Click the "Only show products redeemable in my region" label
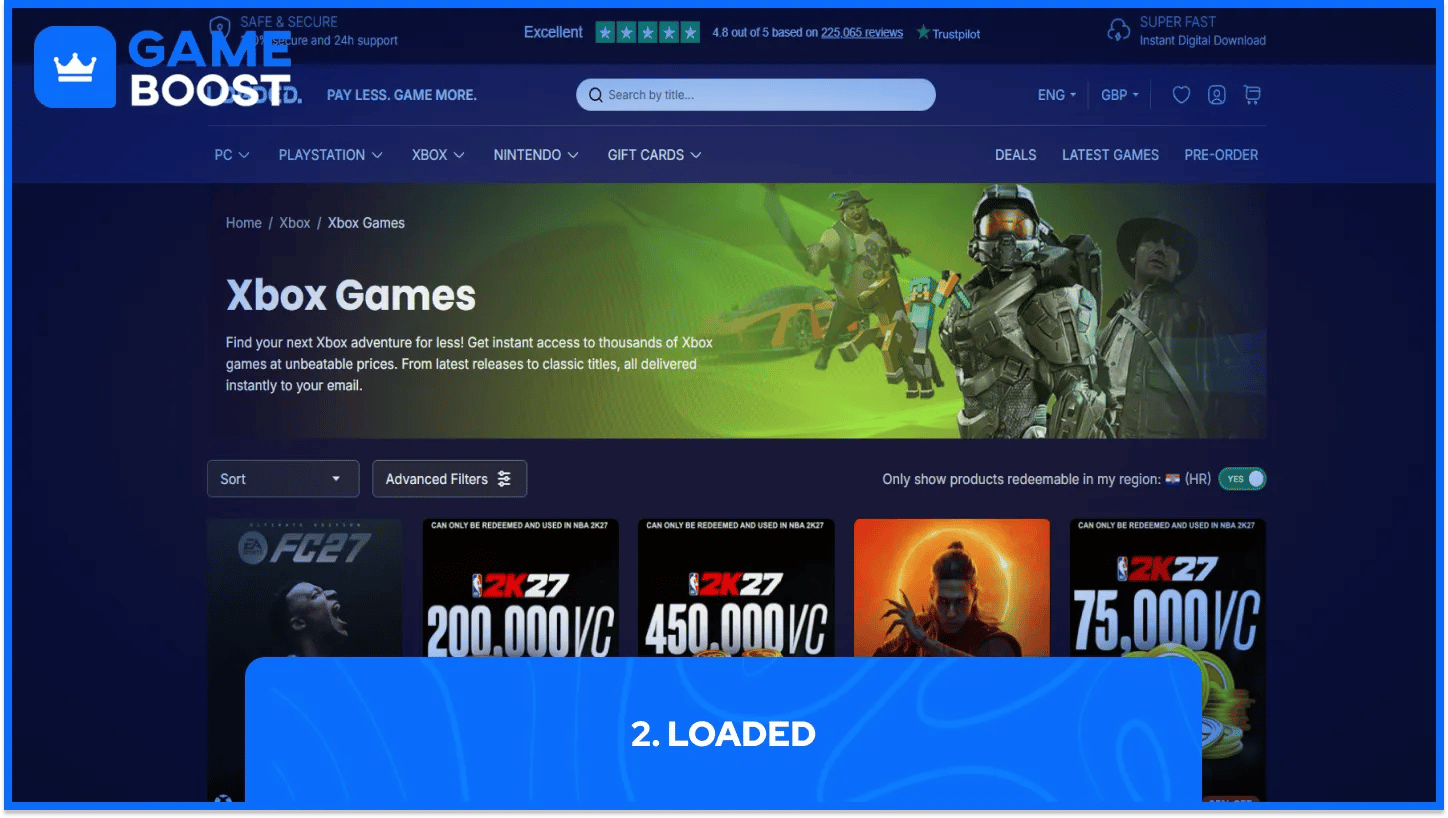 pyautogui.click(x=1021, y=479)
